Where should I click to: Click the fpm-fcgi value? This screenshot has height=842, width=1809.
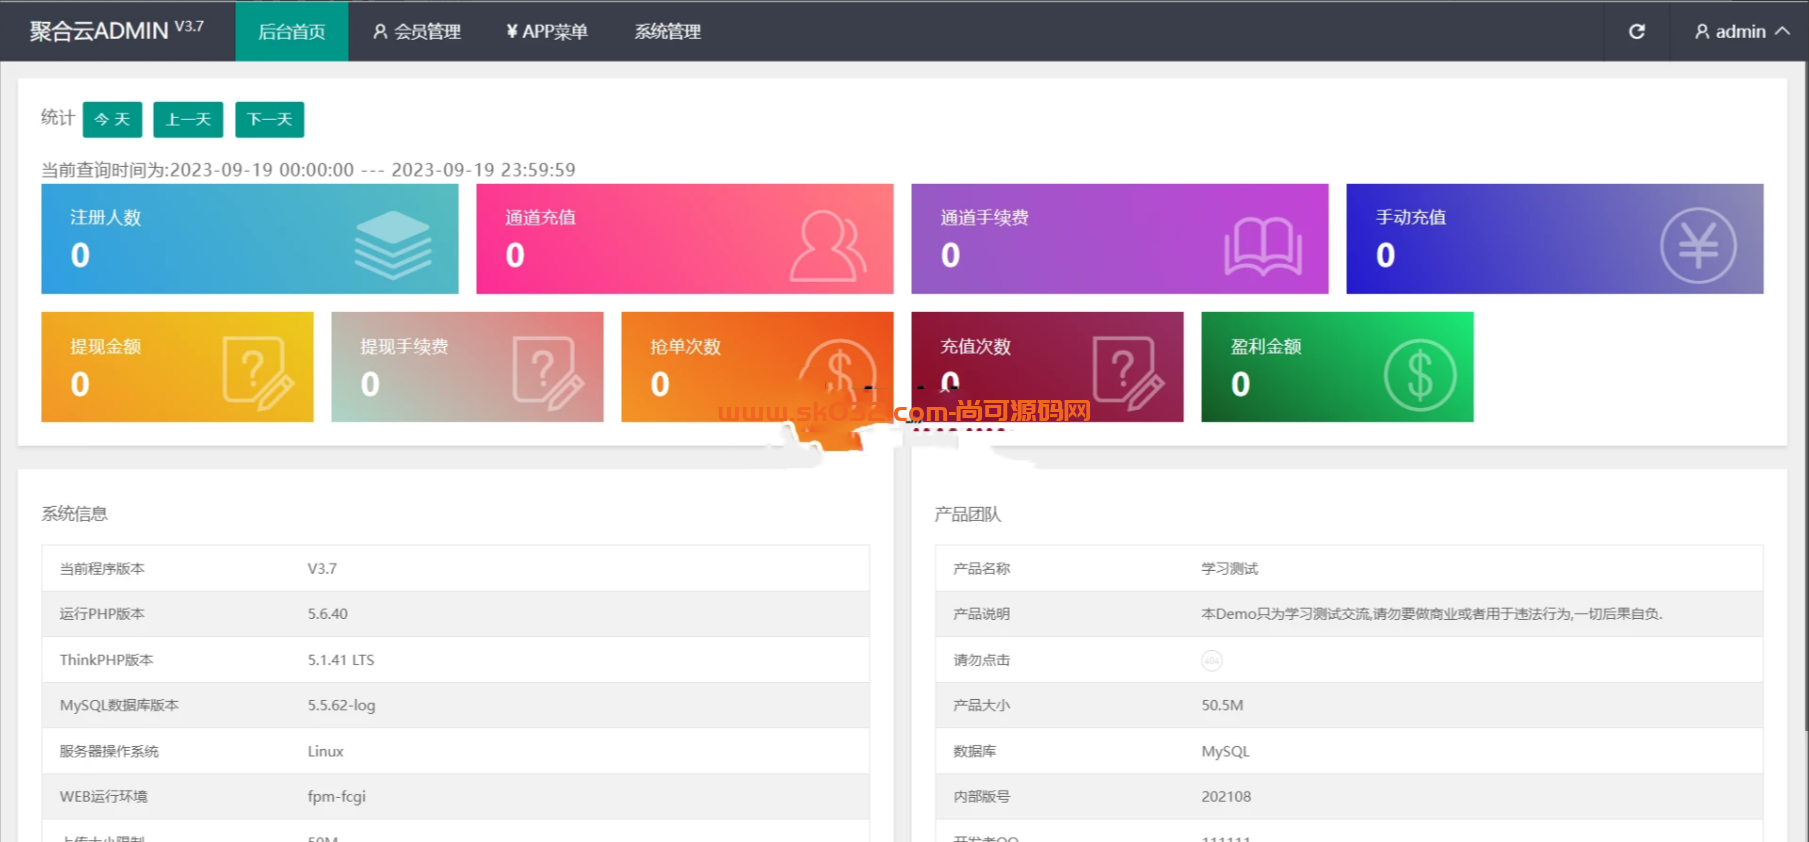pos(336,797)
